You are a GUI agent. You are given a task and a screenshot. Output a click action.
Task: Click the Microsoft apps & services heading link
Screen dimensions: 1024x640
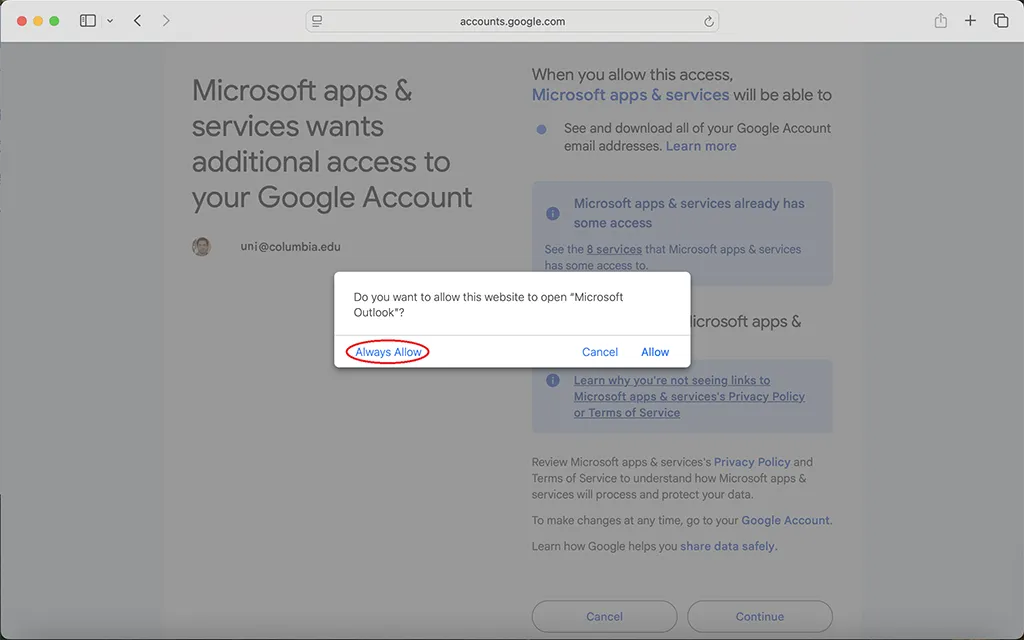[x=630, y=95]
